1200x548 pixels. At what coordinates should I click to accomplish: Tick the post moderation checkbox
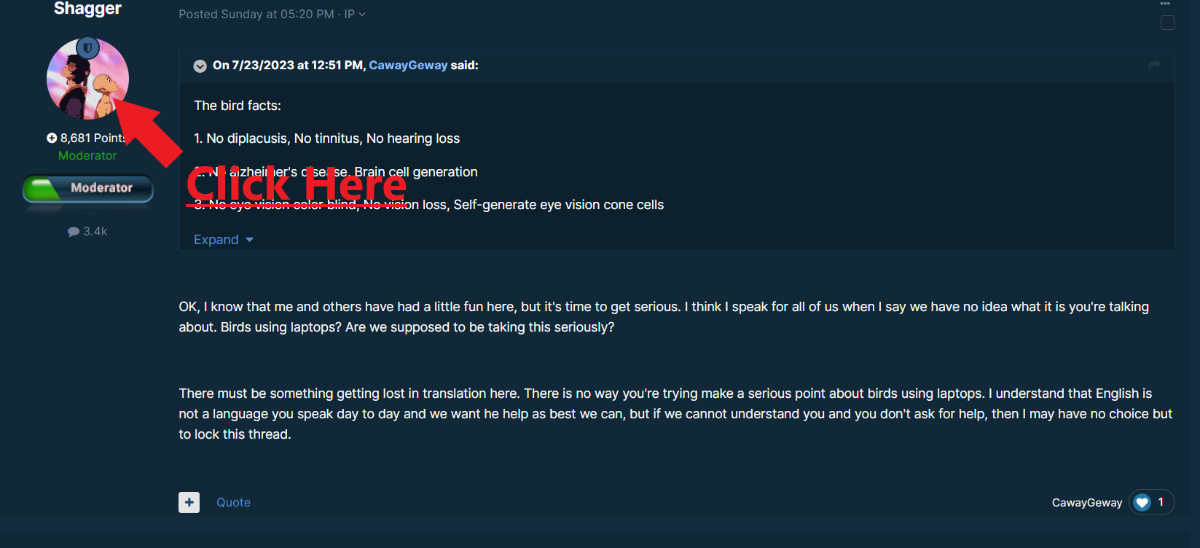1167,23
